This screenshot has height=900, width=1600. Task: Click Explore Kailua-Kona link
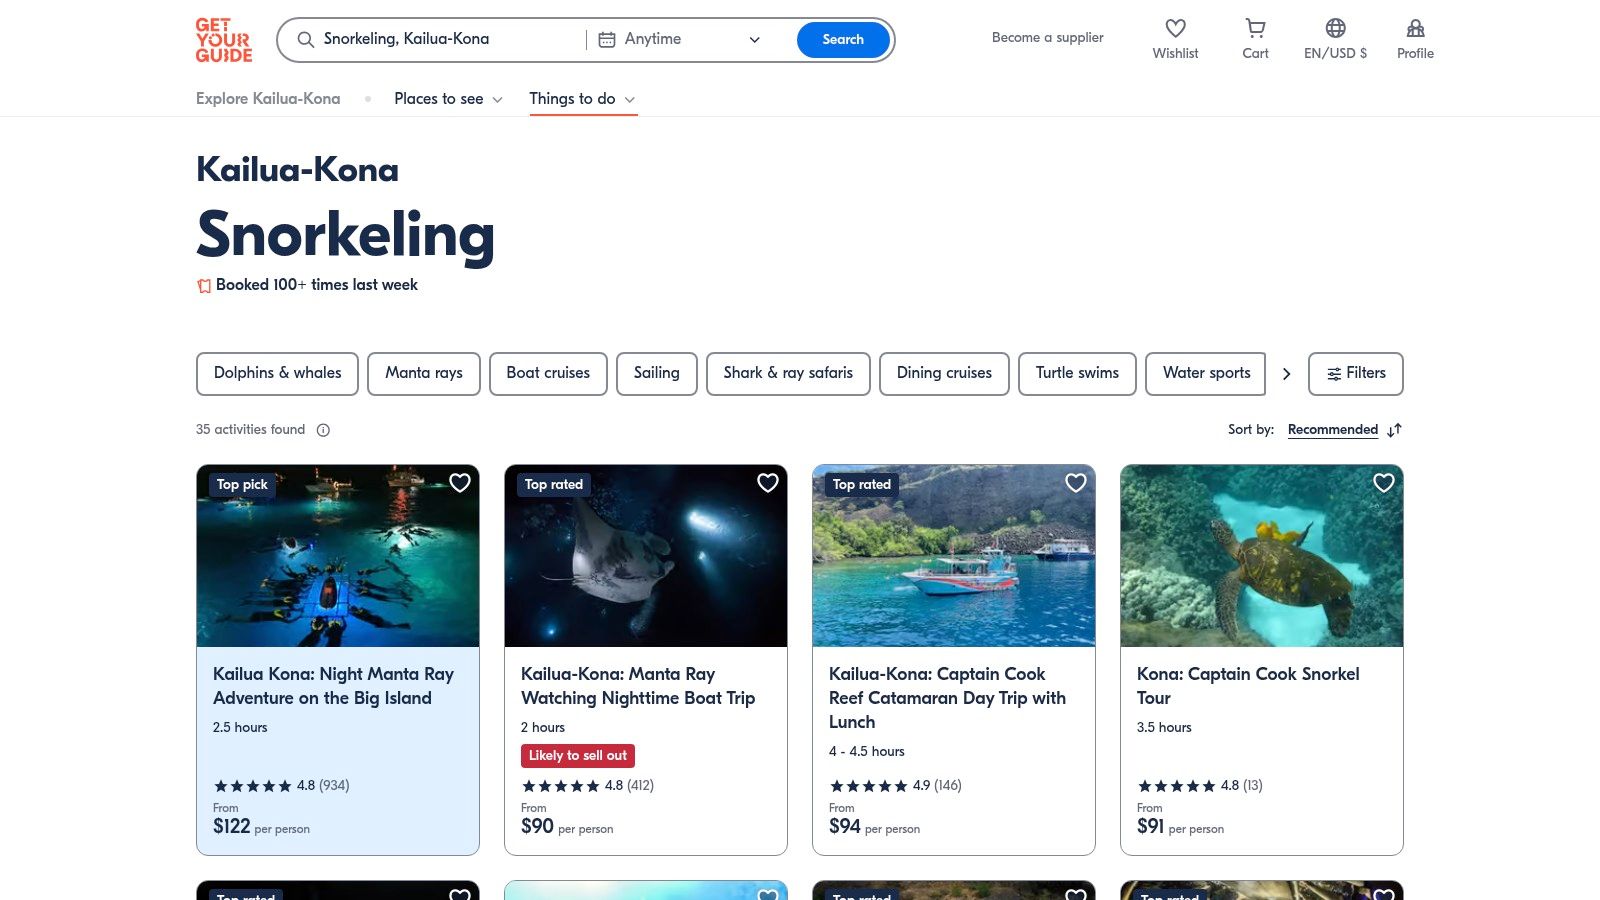pyautogui.click(x=268, y=99)
